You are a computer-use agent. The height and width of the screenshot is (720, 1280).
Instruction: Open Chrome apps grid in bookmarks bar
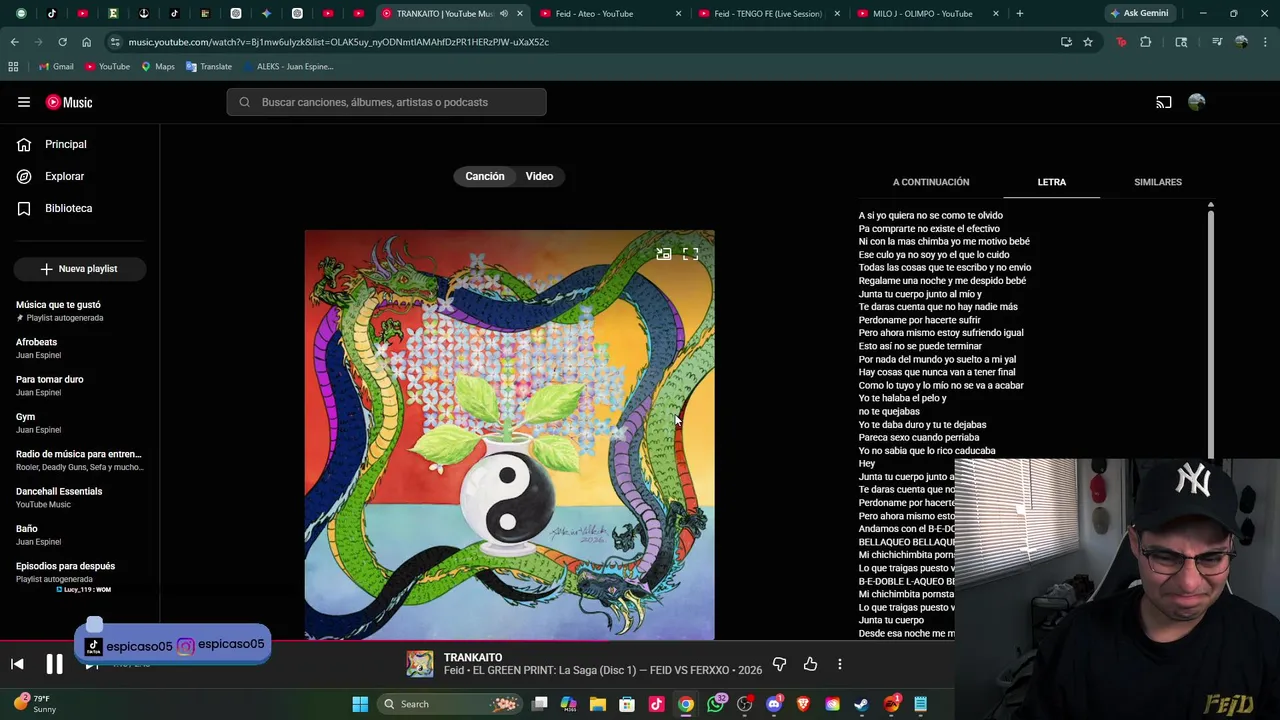[13, 66]
